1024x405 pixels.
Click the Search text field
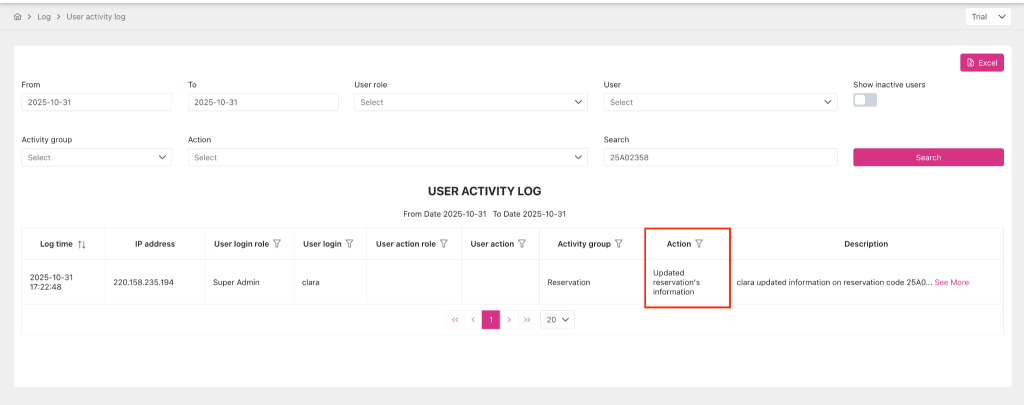click(720, 157)
